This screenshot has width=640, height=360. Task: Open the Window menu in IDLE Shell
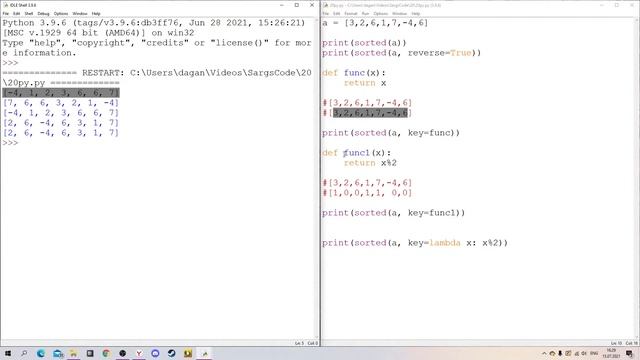tap(80, 13)
